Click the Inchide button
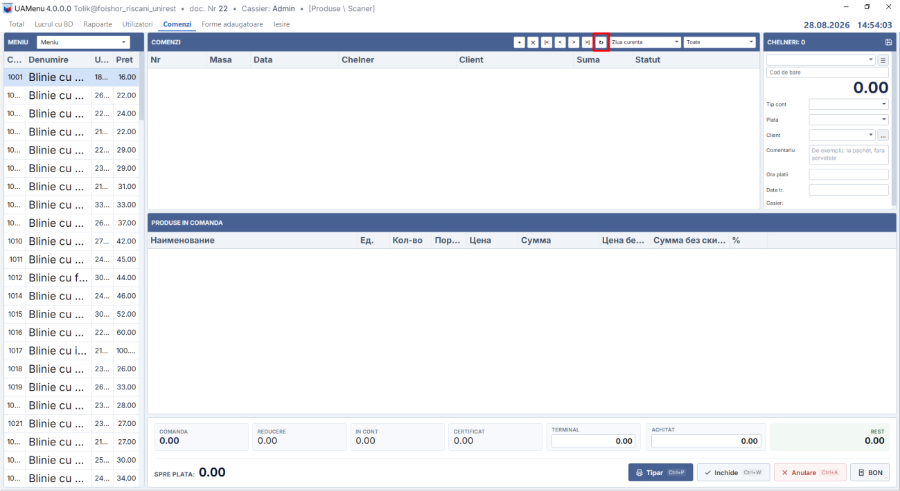This screenshot has height=491, width=900. (733, 472)
